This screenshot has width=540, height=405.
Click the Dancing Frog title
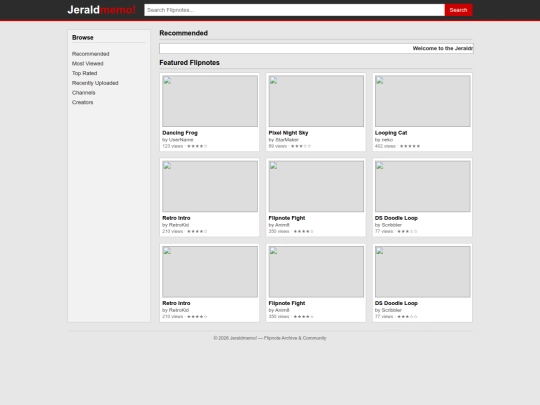coord(180,133)
